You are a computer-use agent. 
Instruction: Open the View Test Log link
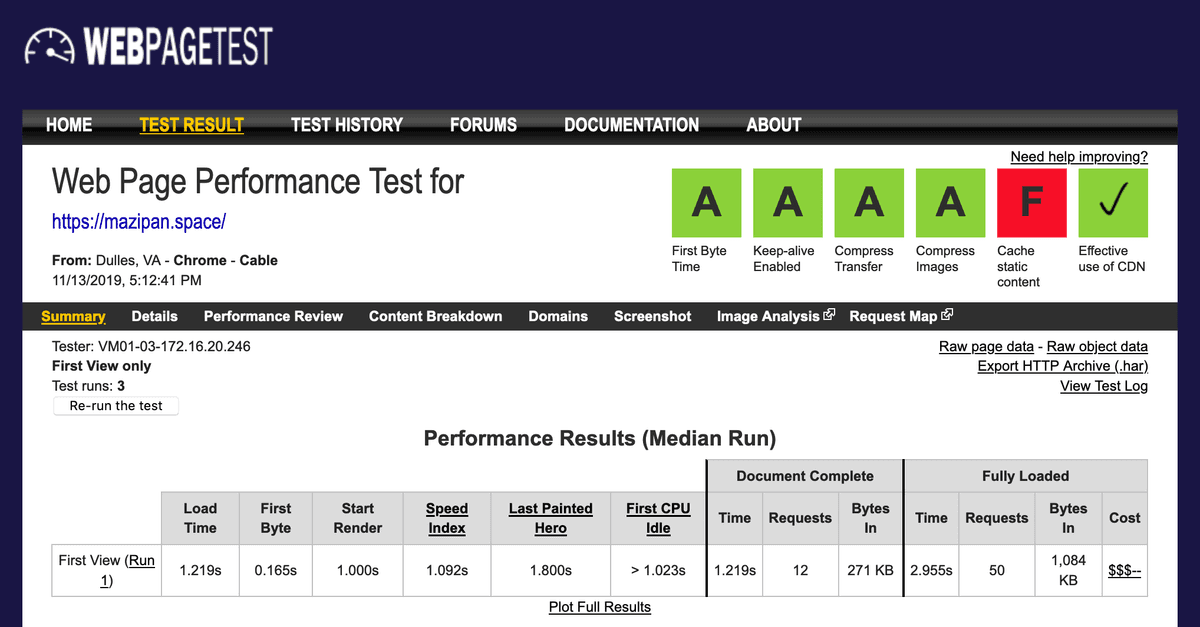(1104, 386)
